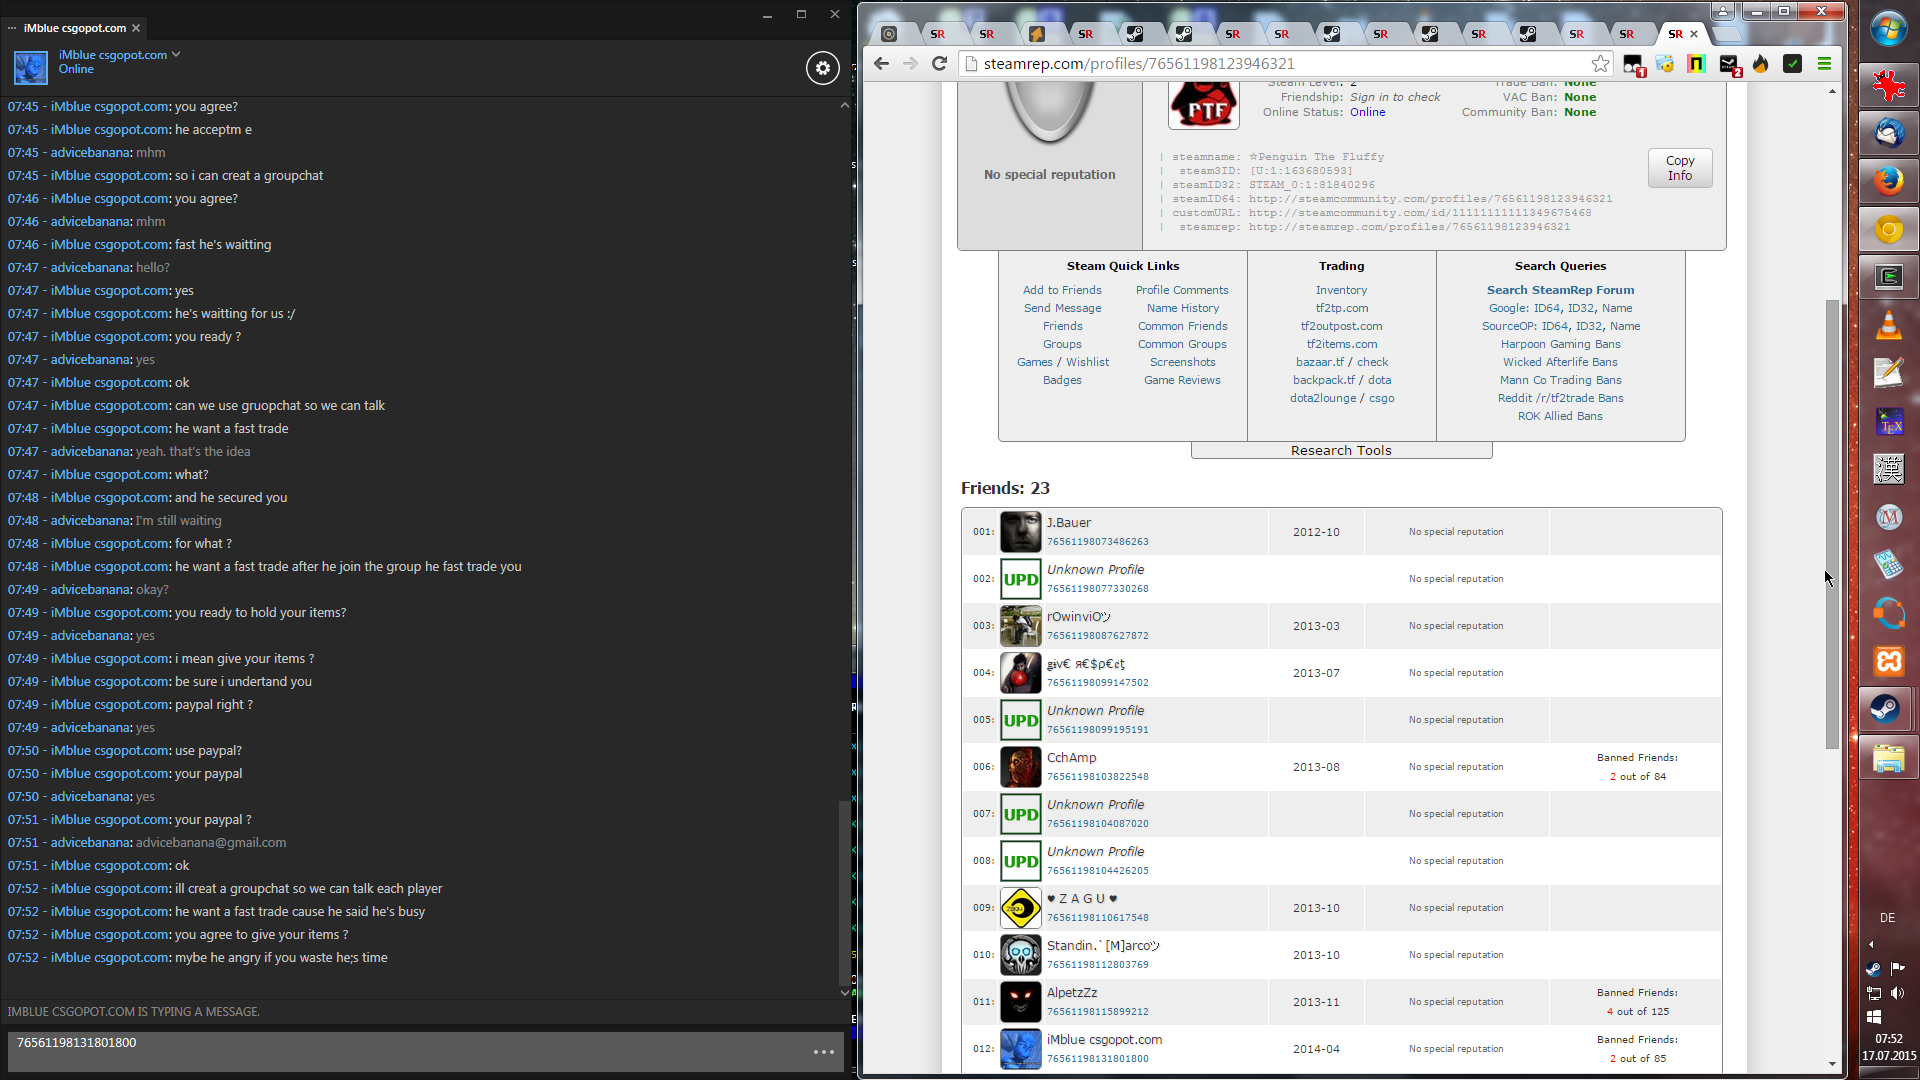Screen dimensions: 1920x1080
Task: Open the backpack.tf trading link
Action: pos(1323,380)
